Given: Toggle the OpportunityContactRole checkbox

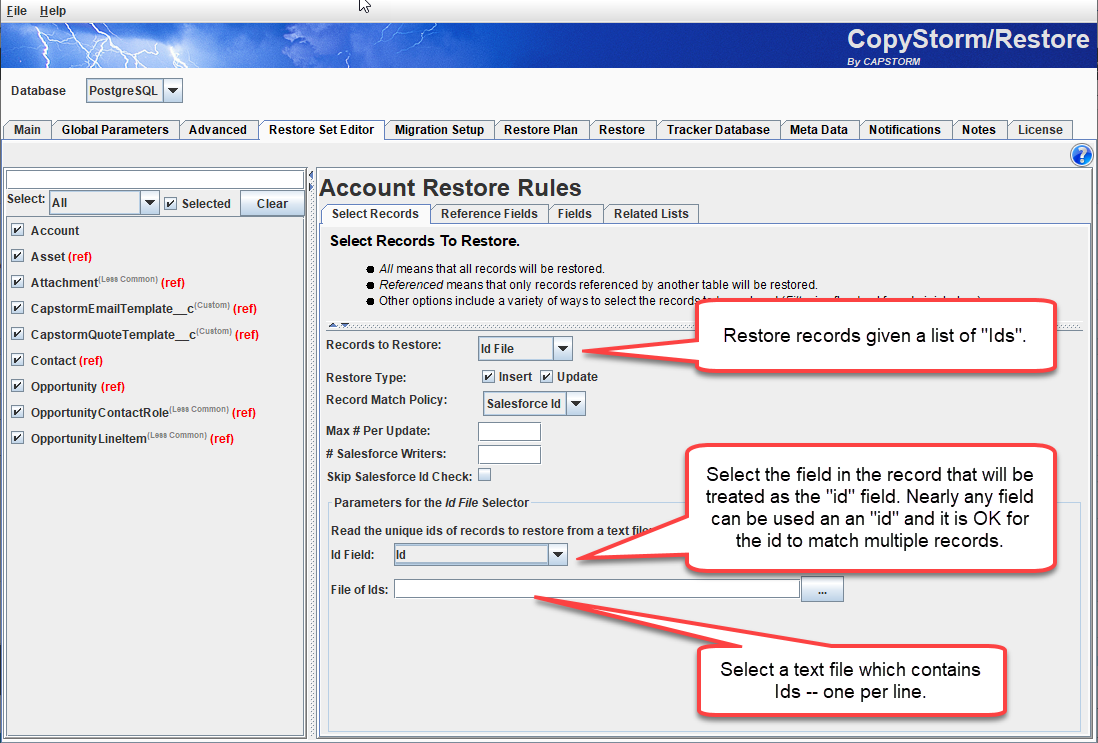Looking at the screenshot, I should (x=18, y=412).
